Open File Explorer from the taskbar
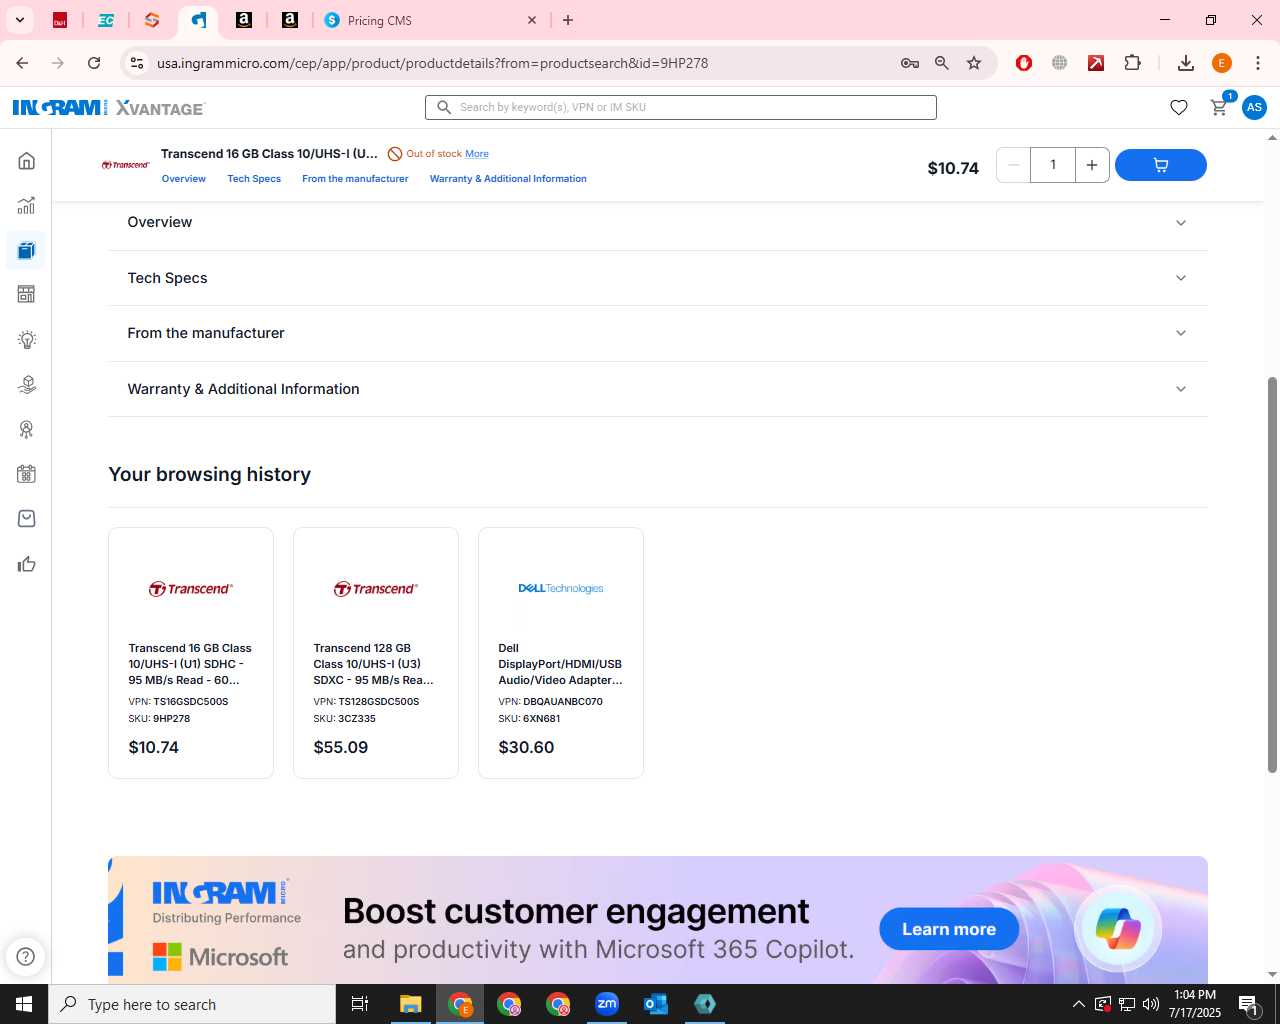1280x1024 pixels. click(x=411, y=1004)
